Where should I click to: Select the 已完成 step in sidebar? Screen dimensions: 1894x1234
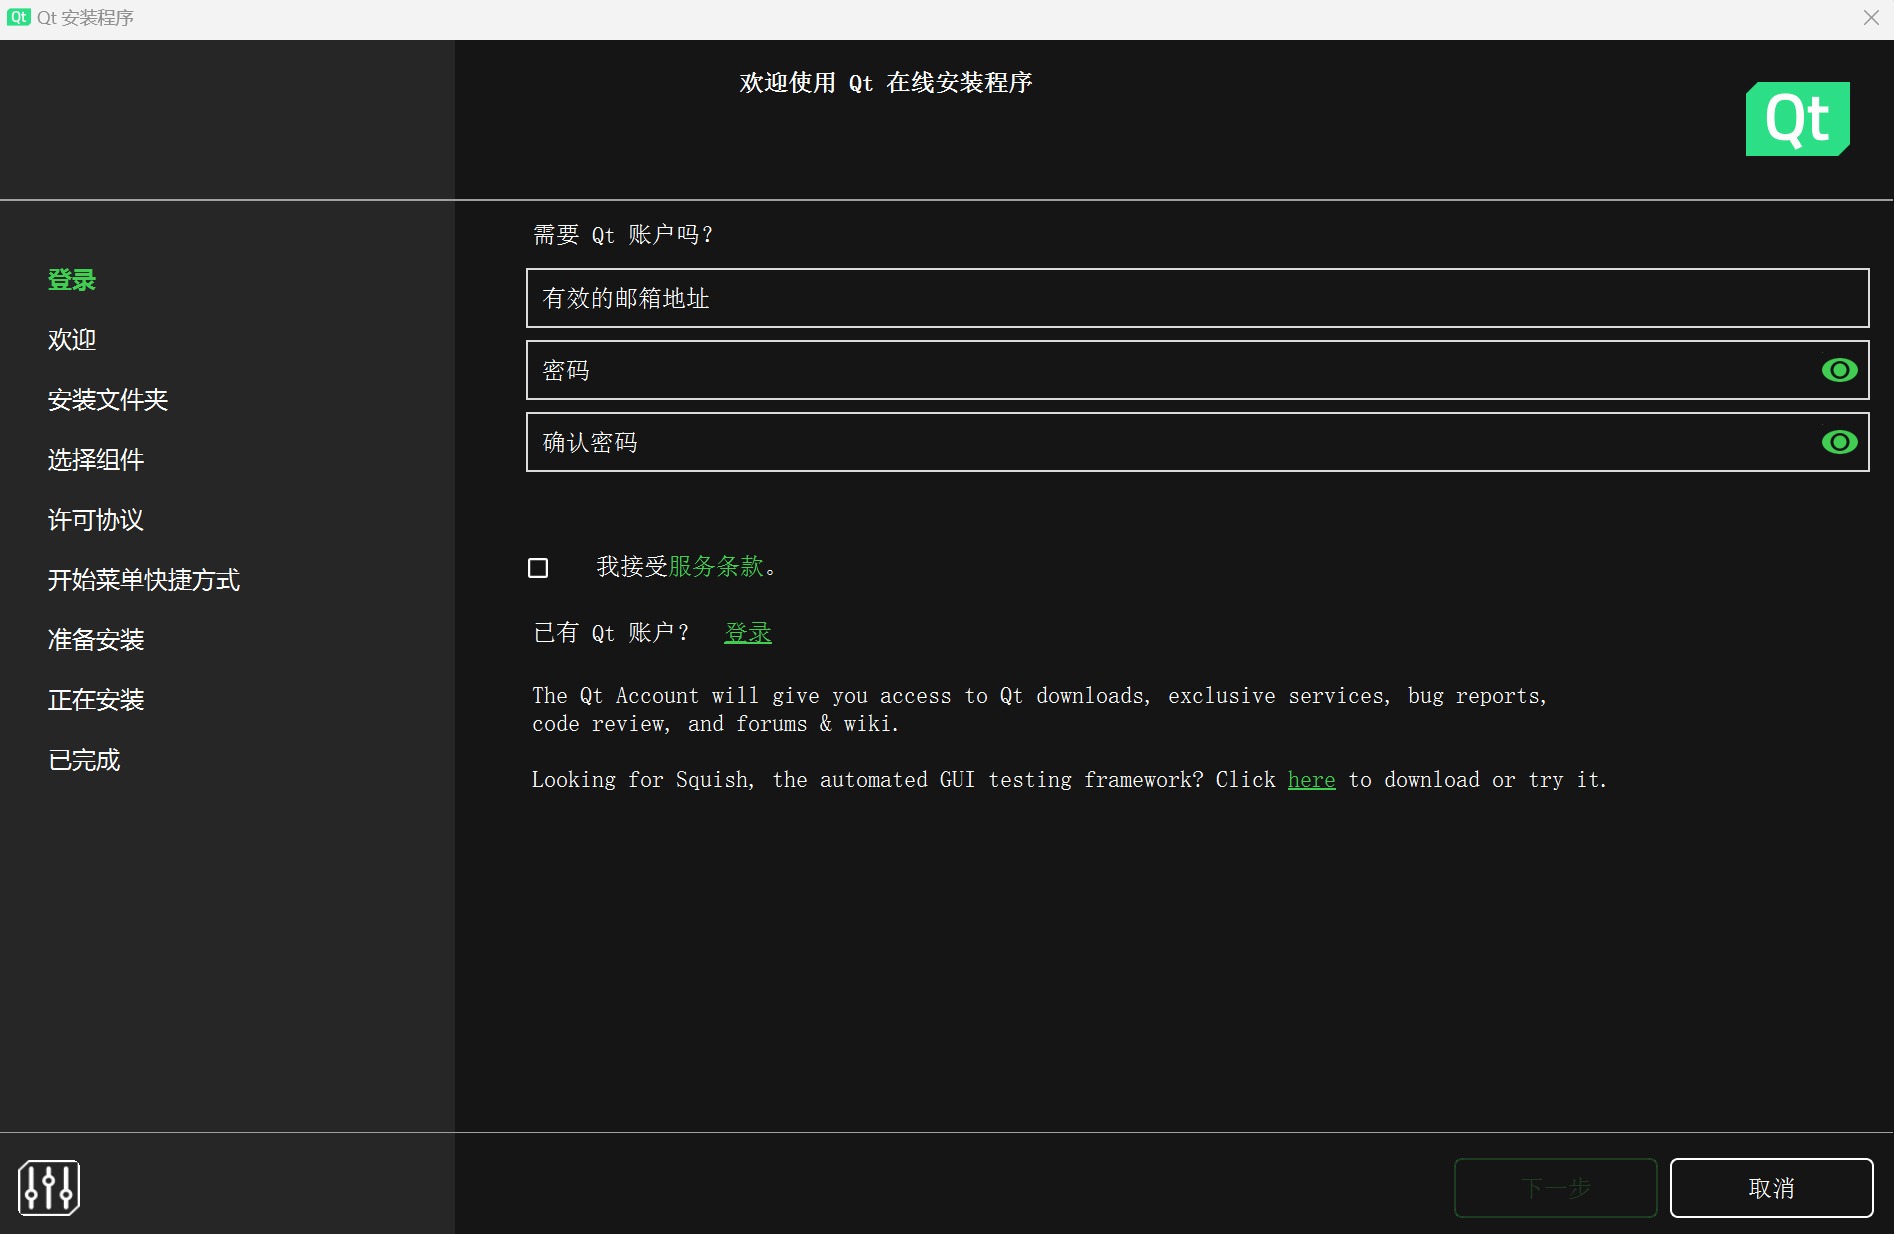click(84, 760)
